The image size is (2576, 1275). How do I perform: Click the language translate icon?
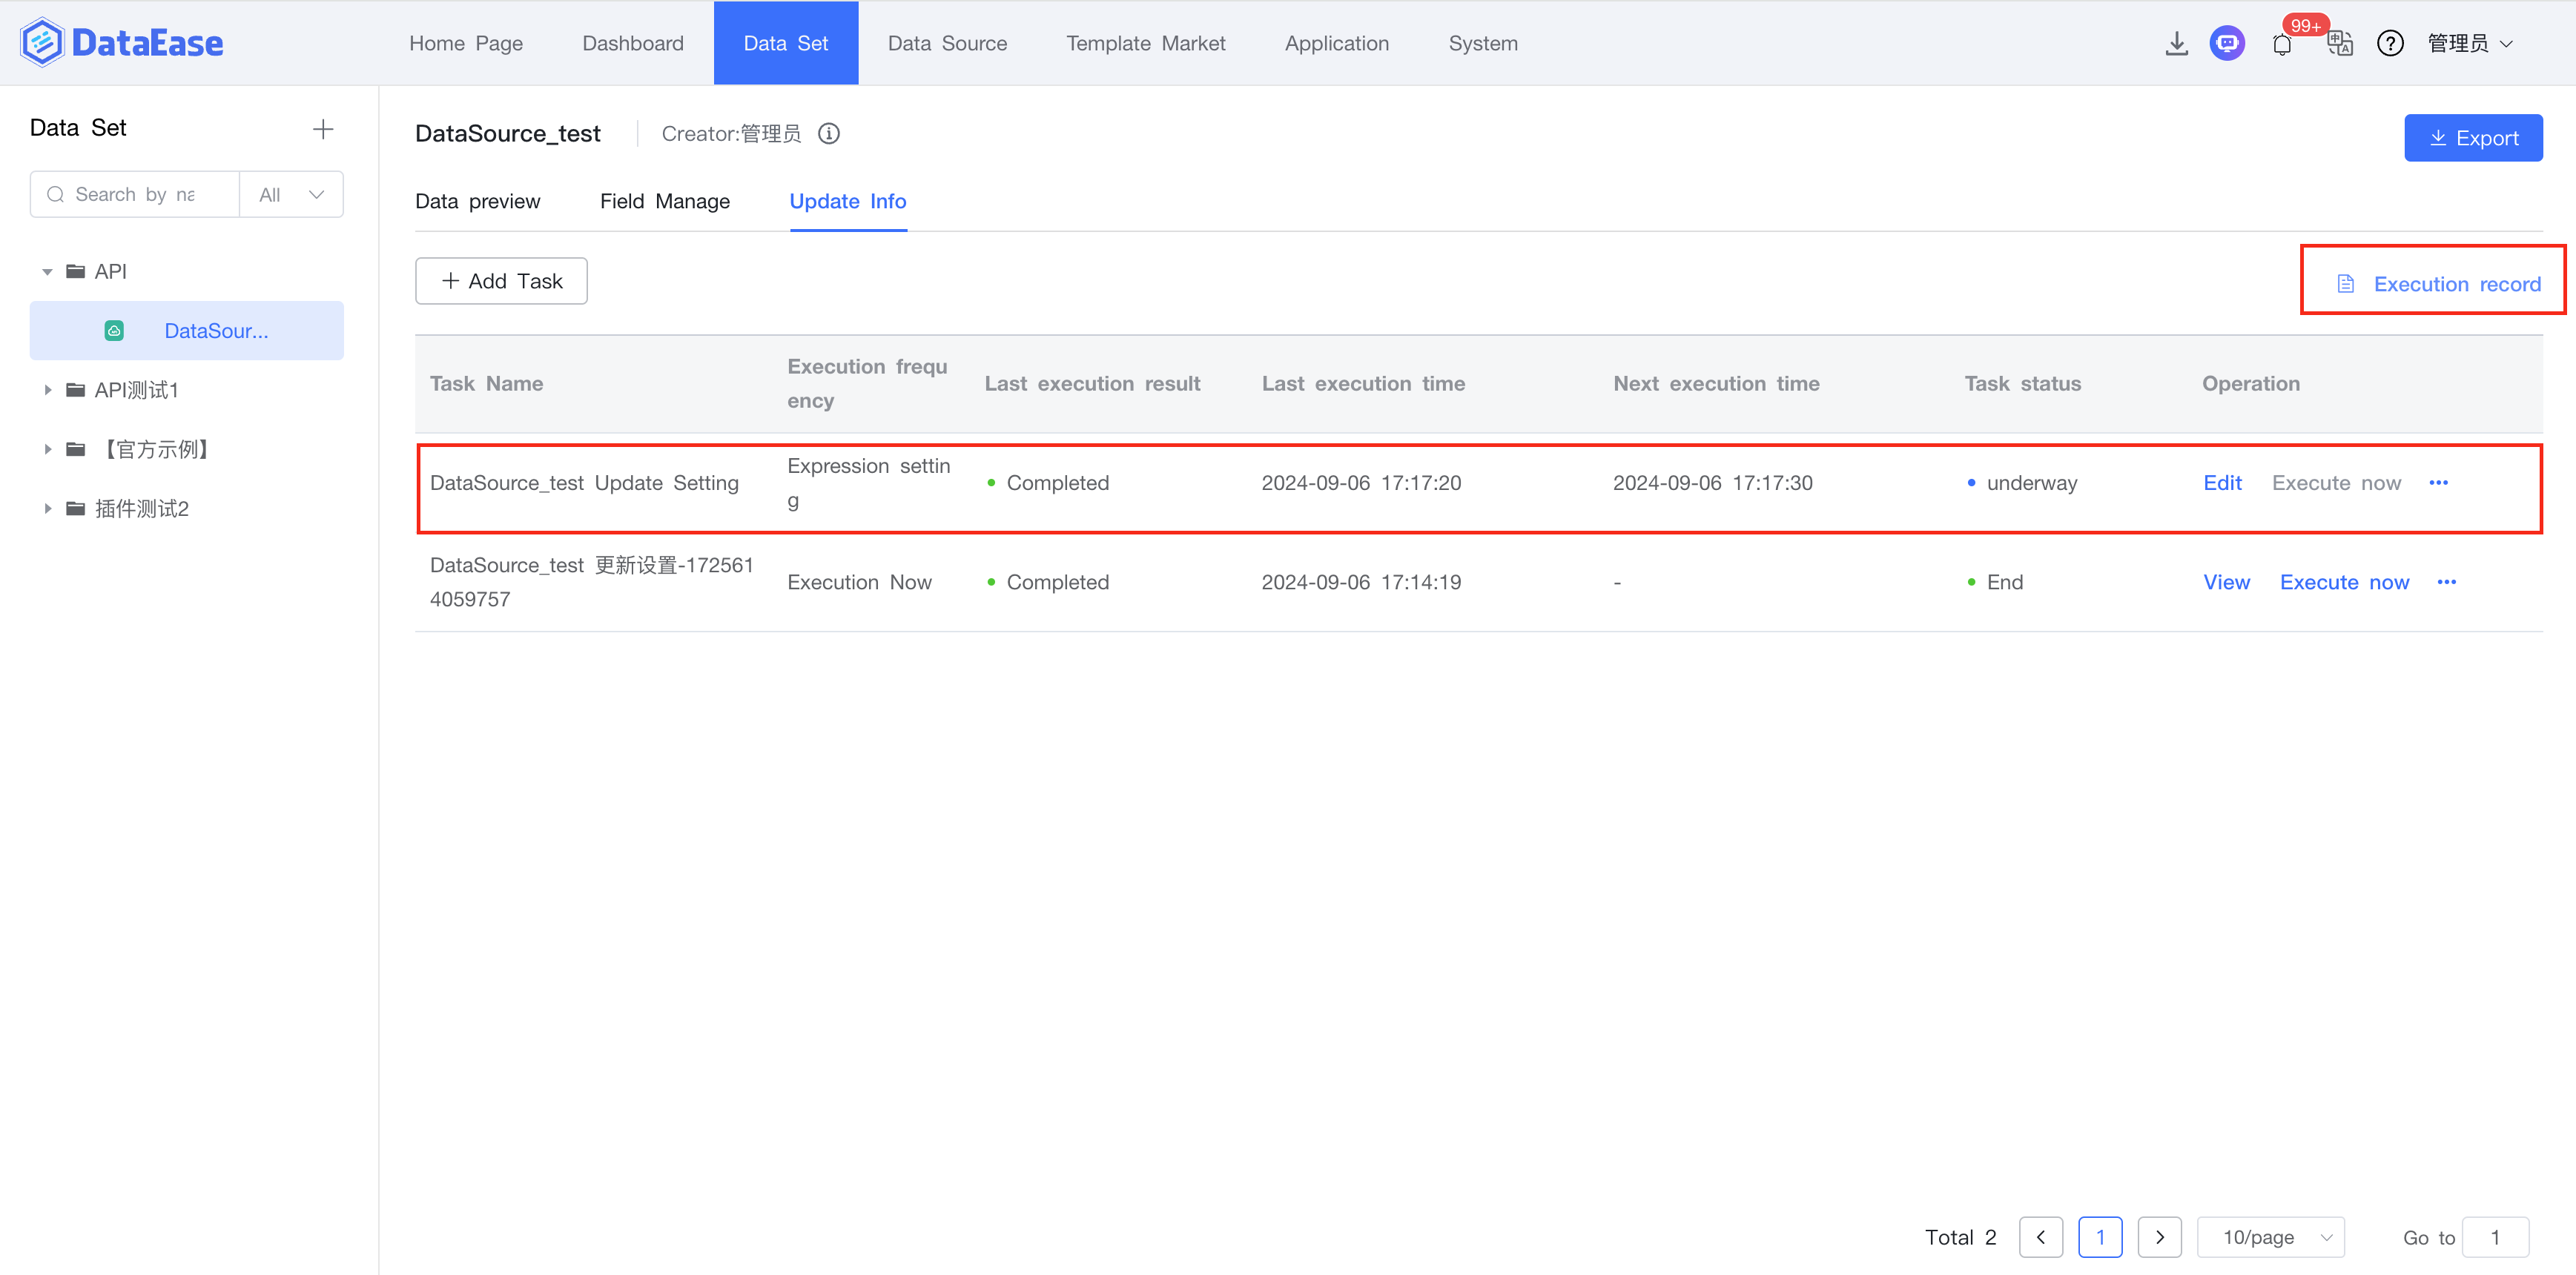[x=2339, y=44]
